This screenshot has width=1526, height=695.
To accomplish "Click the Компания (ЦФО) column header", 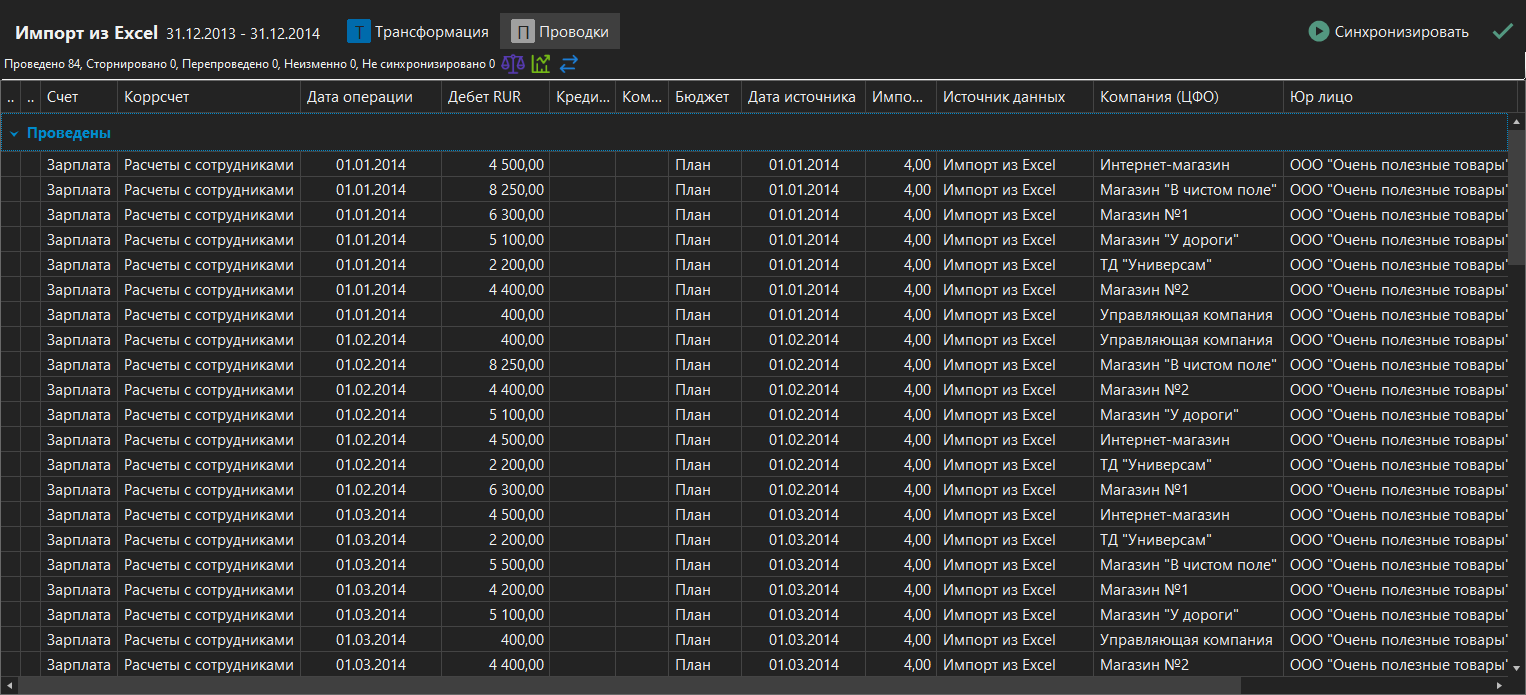I will pos(1187,97).
